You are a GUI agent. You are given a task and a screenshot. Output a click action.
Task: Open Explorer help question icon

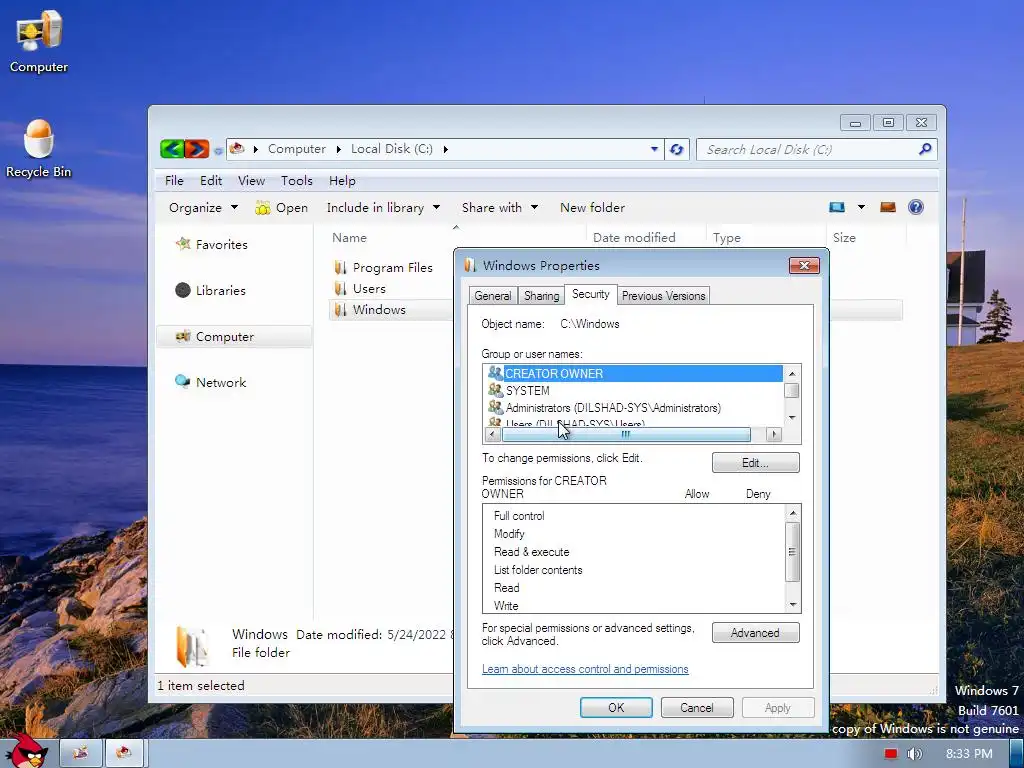[916, 207]
